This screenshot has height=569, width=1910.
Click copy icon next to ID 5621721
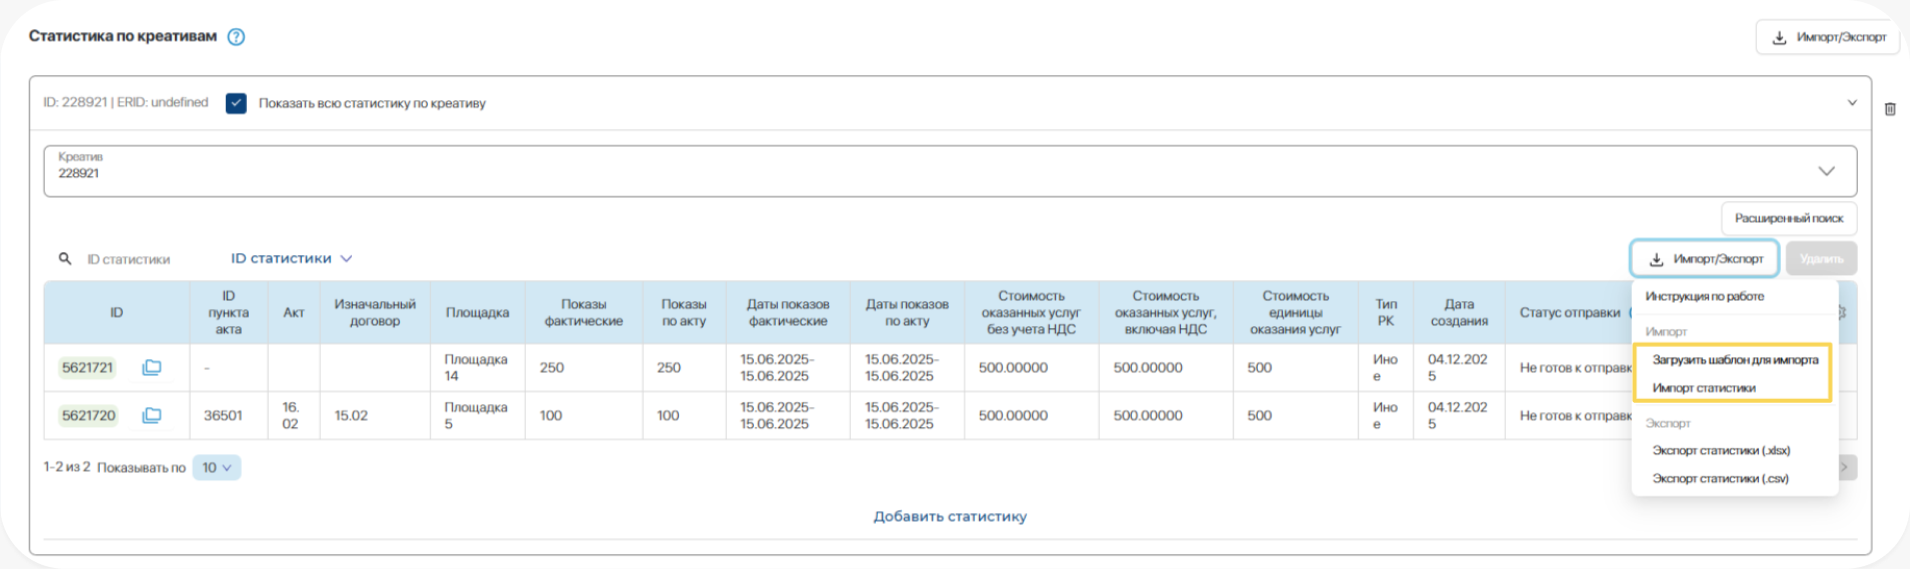(152, 368)
